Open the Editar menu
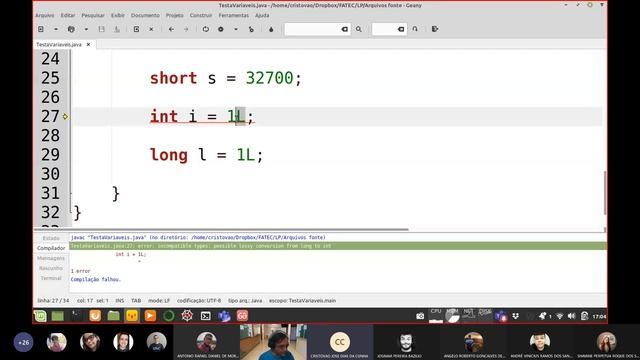 pyautogui.click(x=68, y=16)
